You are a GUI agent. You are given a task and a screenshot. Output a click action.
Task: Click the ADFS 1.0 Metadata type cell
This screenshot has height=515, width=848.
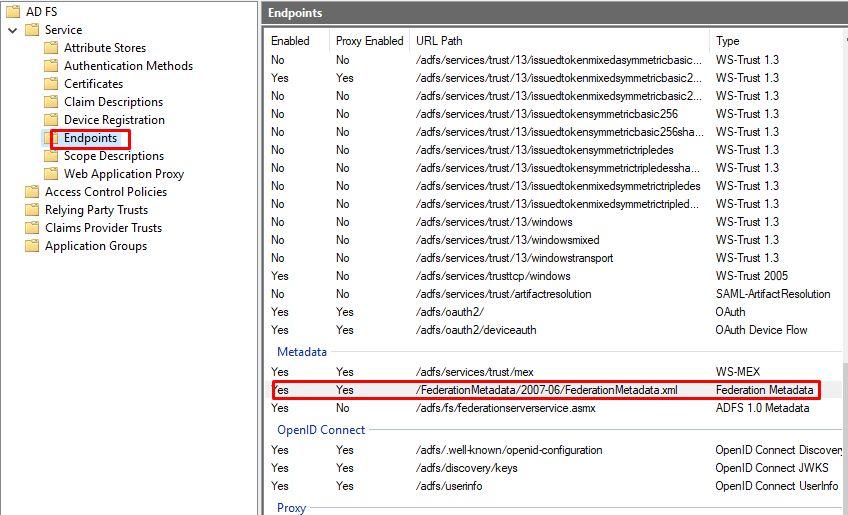[x=763, y=408]
